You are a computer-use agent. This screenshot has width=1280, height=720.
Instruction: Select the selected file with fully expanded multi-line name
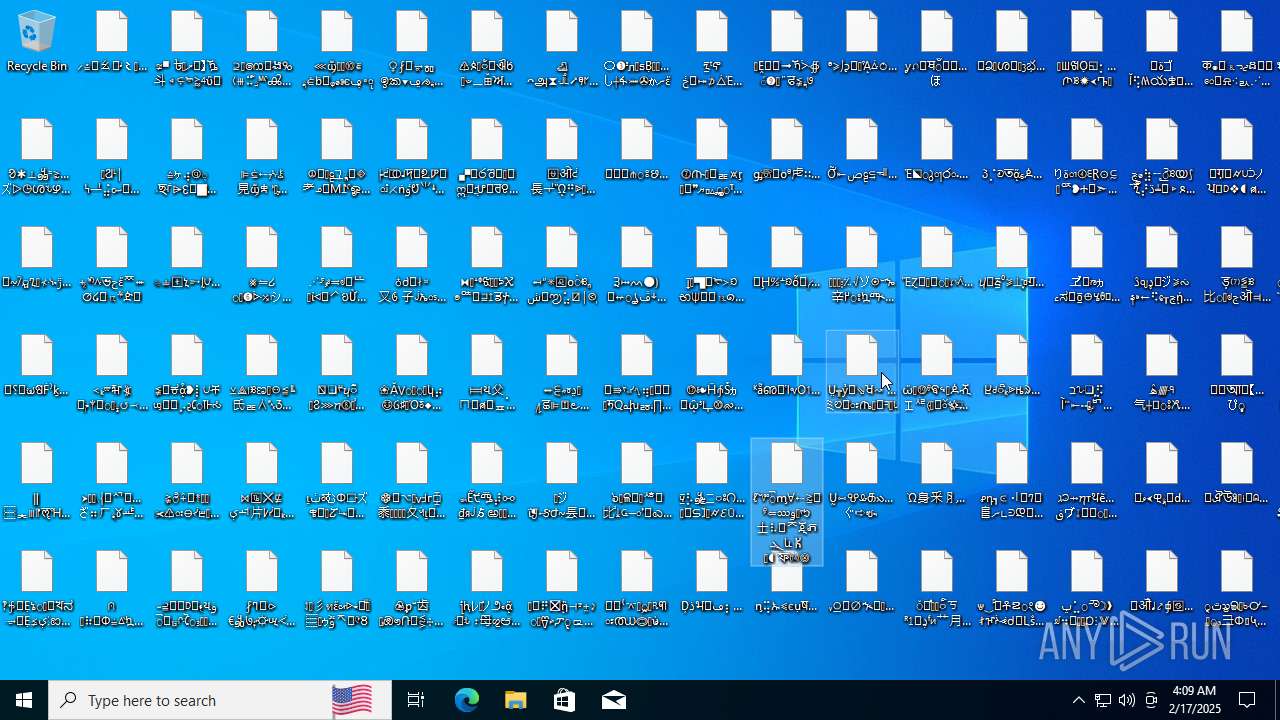click(x=787, y=502)
